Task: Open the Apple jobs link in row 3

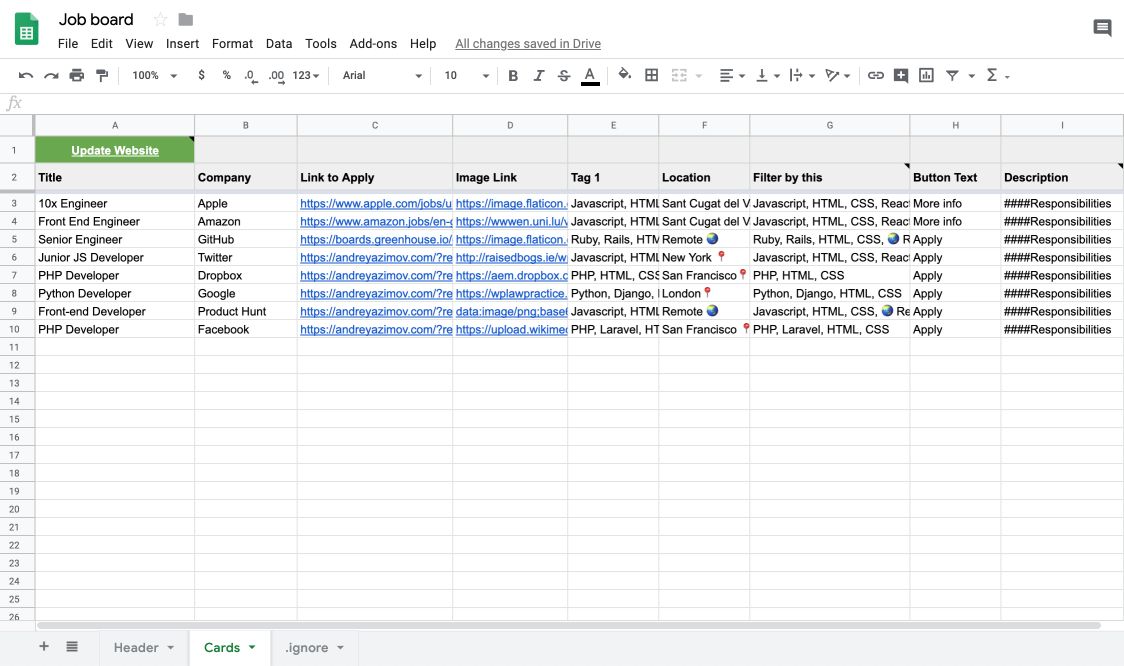Action: [x=375, y=204]
